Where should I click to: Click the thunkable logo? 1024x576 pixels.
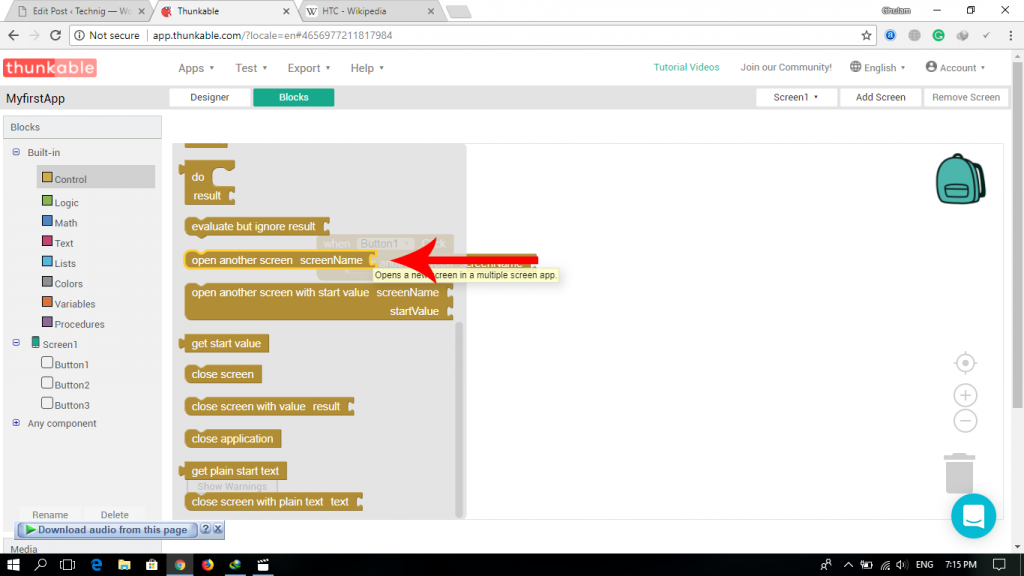(50, 68)
